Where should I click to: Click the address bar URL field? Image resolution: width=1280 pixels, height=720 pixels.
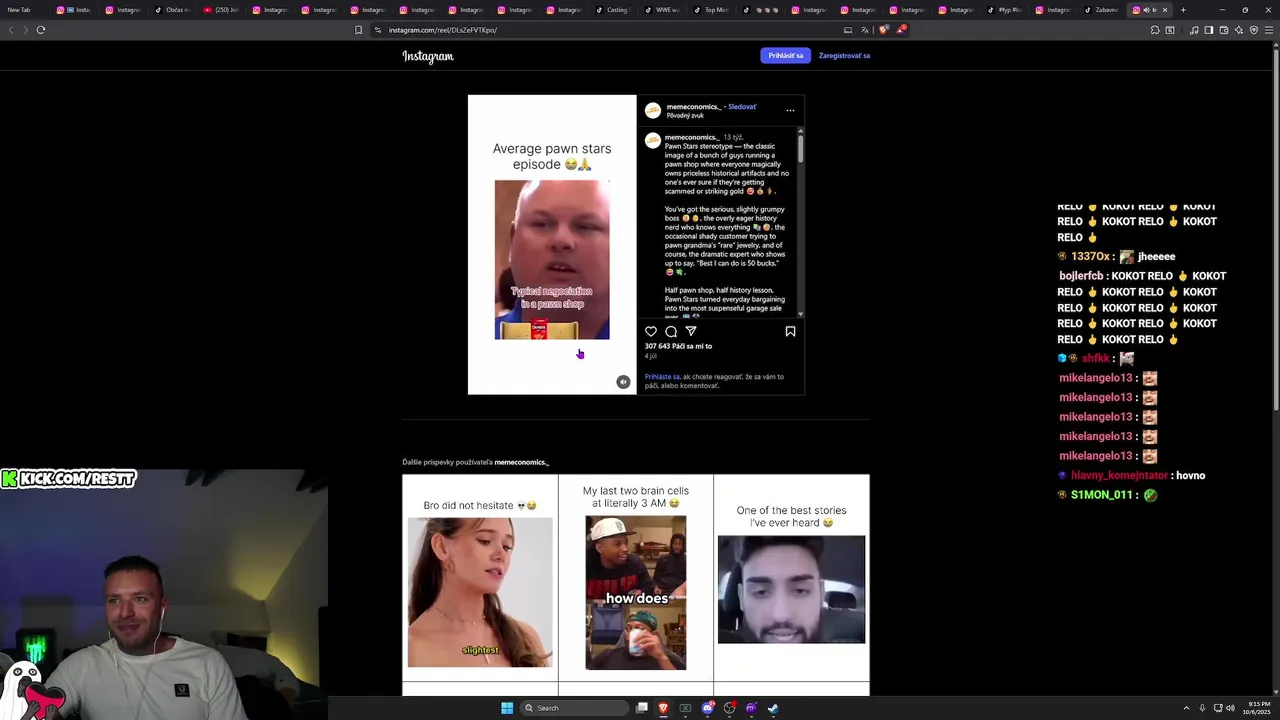pyautogui.click(x=610, y=30)
